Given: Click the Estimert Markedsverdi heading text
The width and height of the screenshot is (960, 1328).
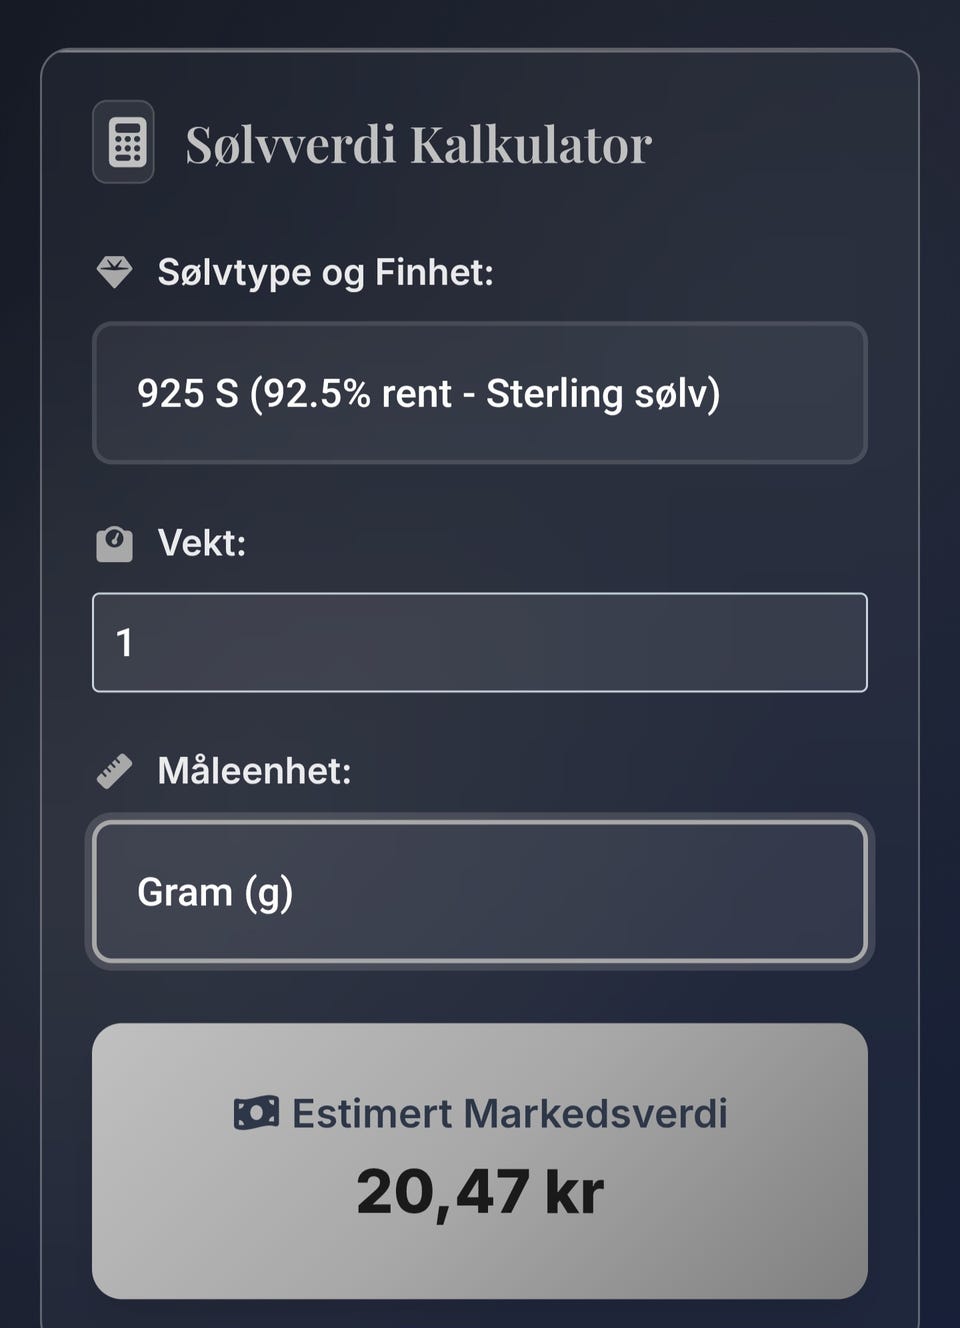Looking at the screenshot, I should (509, 1113).
